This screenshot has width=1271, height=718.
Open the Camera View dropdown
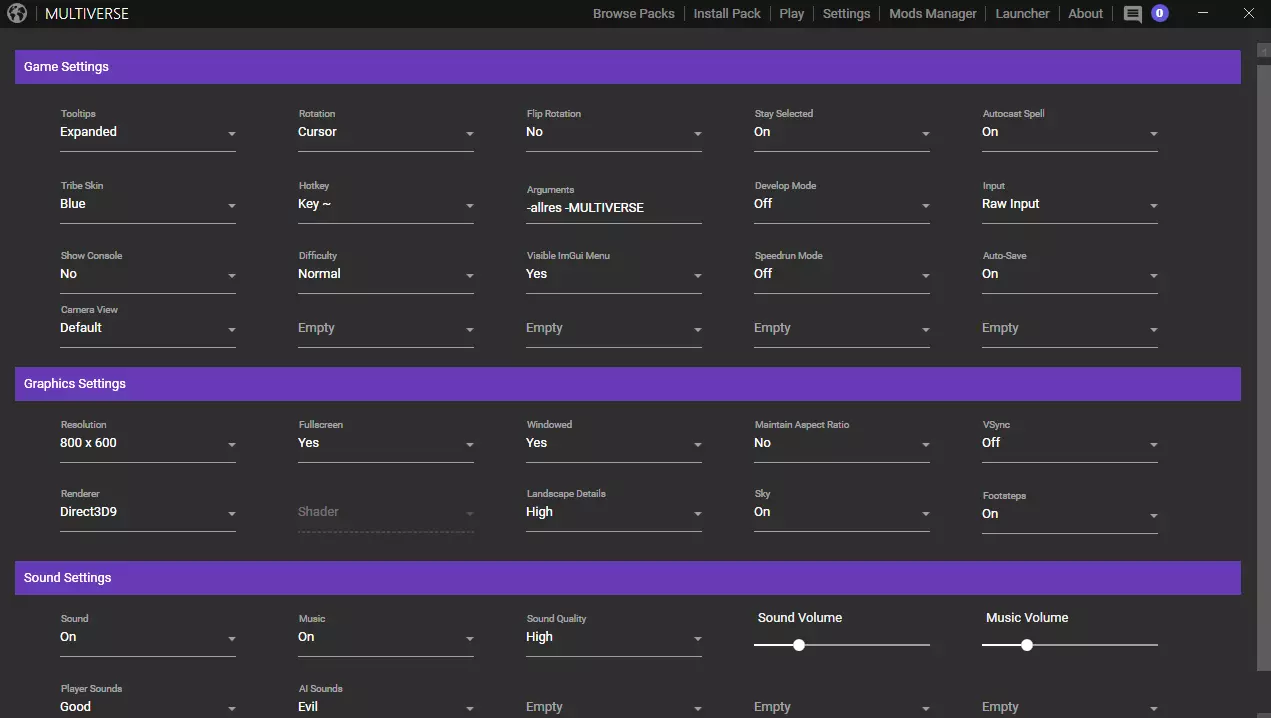pos(148,328)
